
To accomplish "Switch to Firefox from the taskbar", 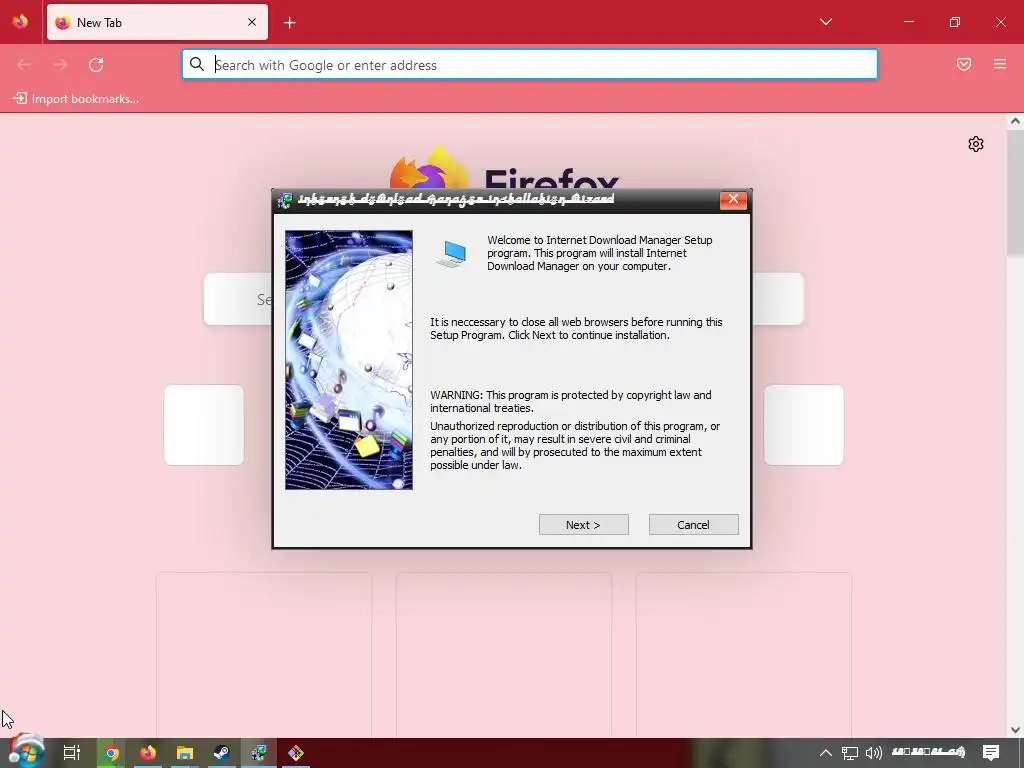I will (148, 753).
